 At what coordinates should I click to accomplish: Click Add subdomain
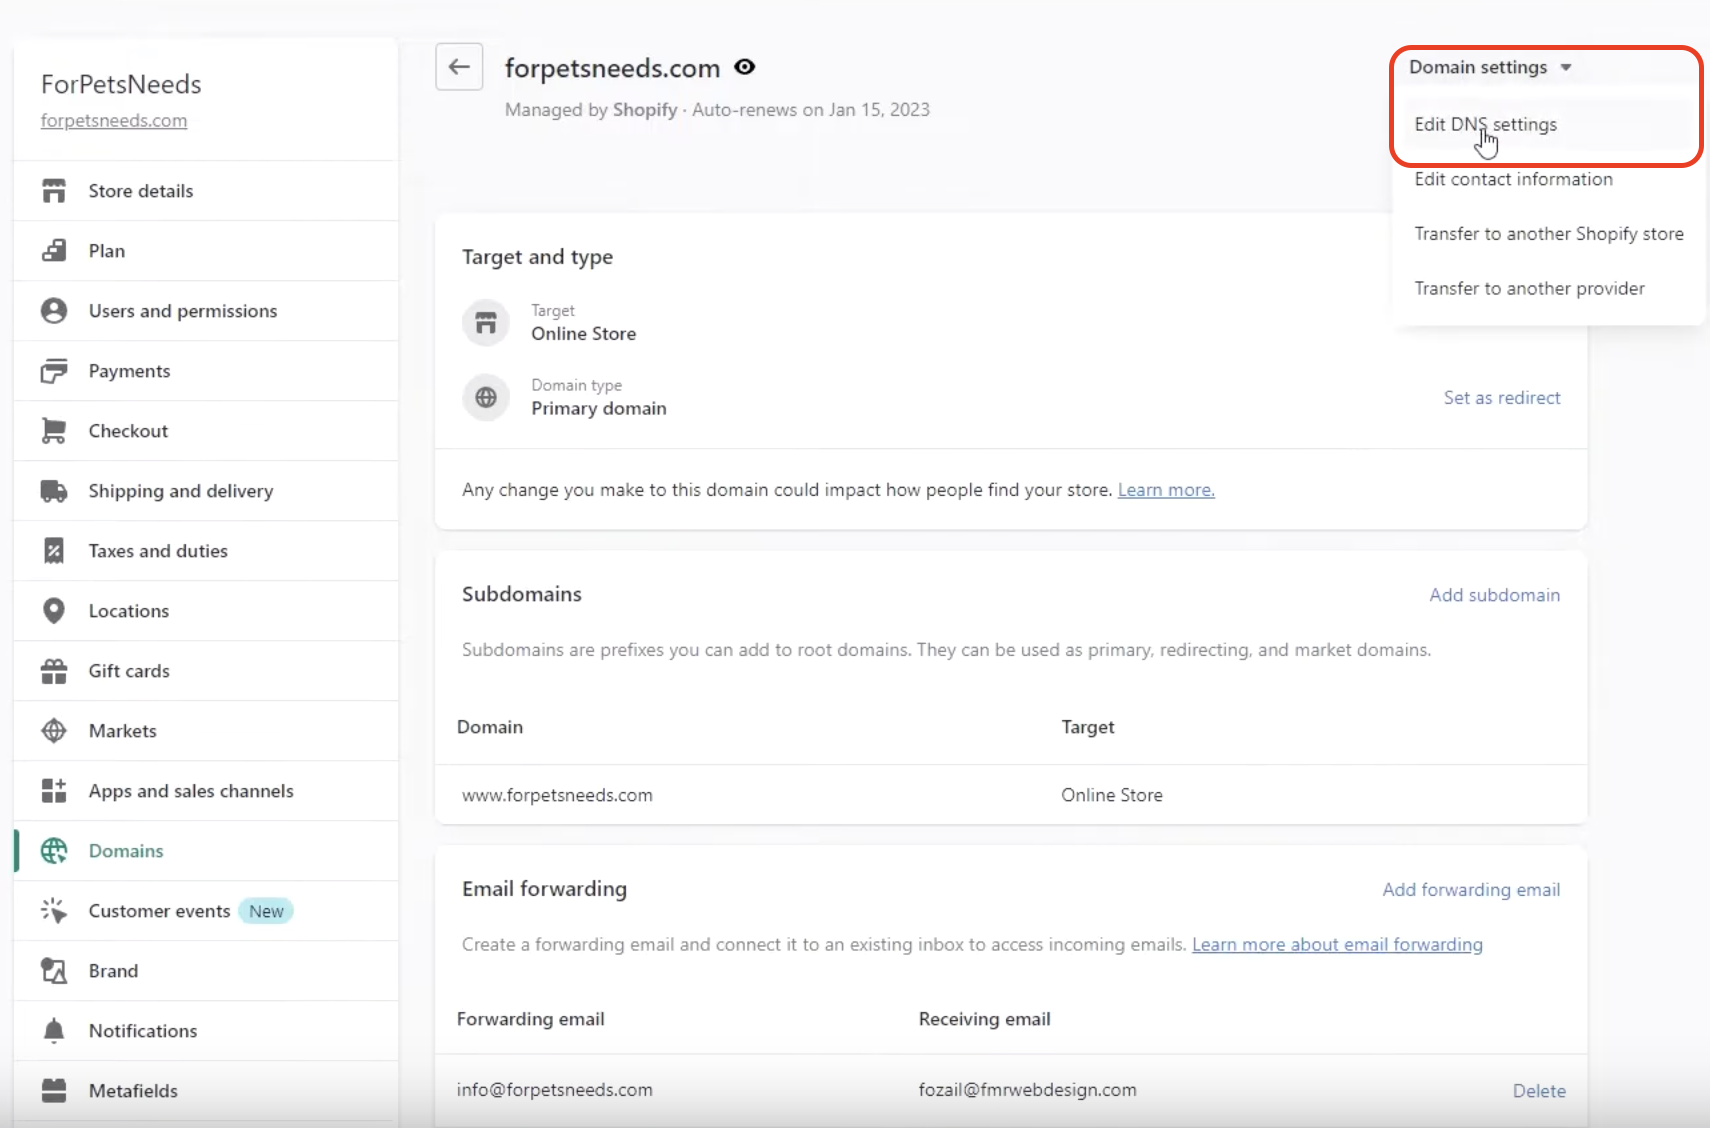point(1494,595)
